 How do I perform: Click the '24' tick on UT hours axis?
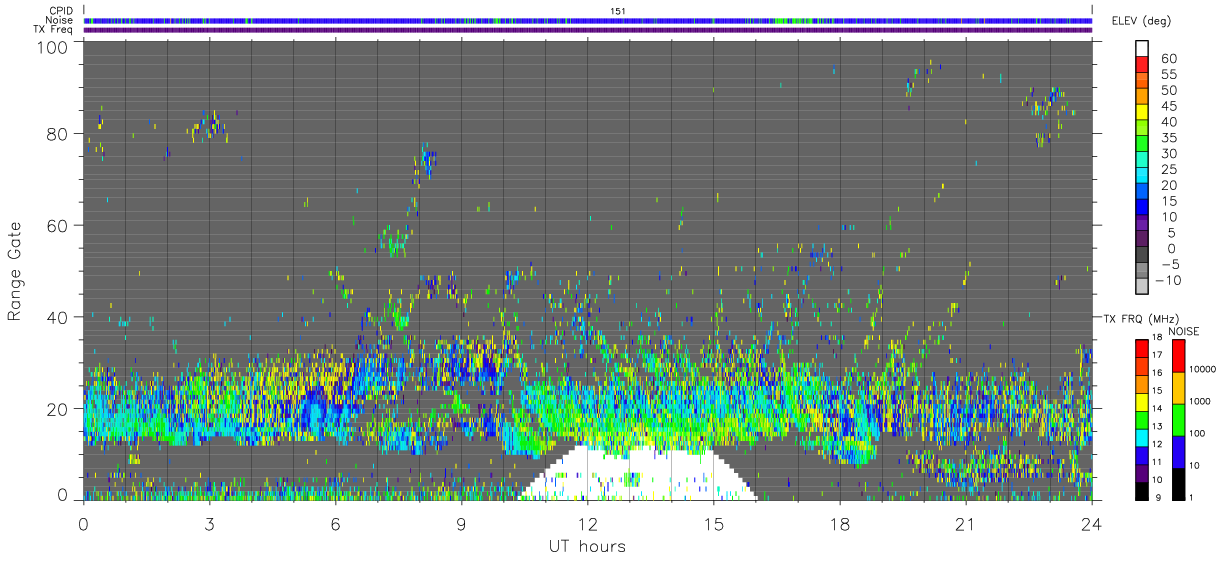1092,523
